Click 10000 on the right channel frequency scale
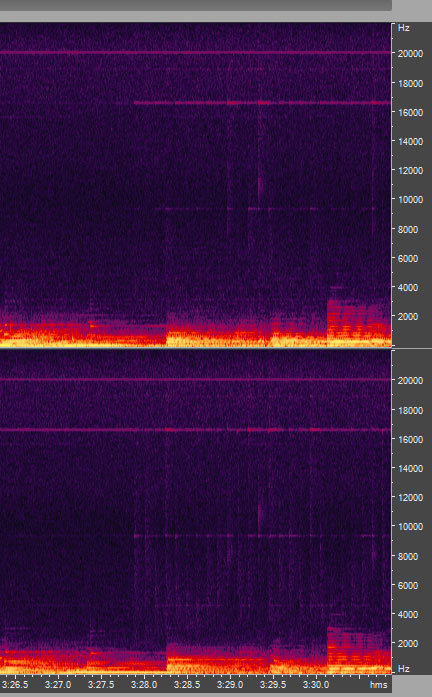The width and height of the screenshot is (432, 697). click(x=410, y=527)
